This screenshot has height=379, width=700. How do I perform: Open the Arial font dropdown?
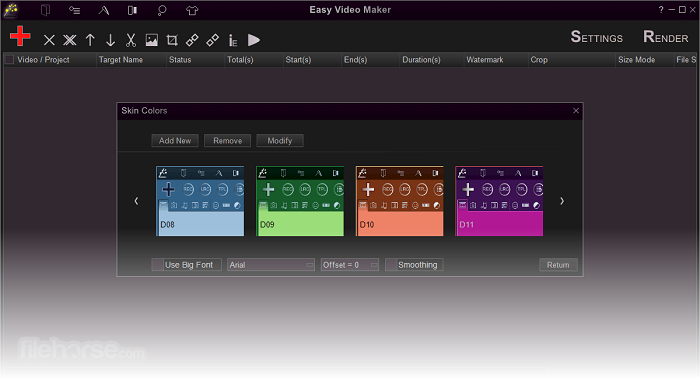tap(271, 265)
